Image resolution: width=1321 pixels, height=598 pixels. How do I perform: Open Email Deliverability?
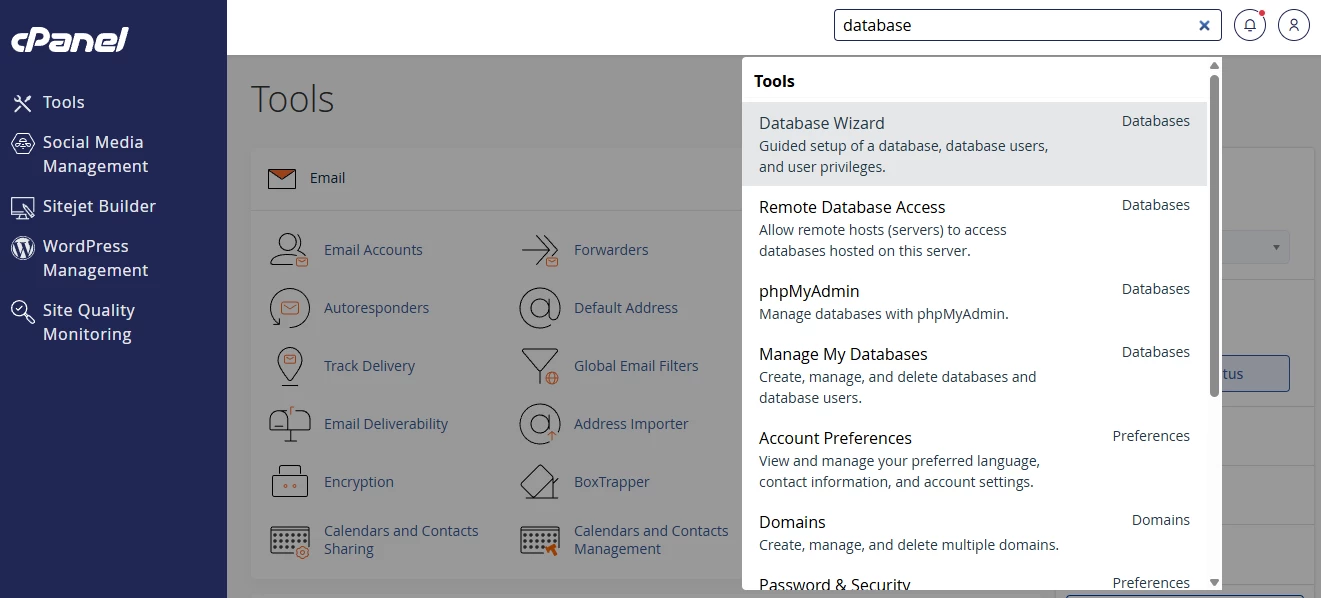tap(385, 423)
